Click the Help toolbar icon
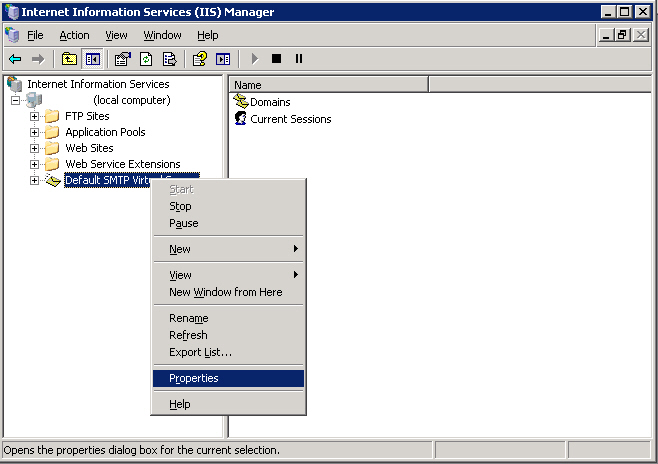The width and height of the screenshot is (658, 464). tap(200, 59)
